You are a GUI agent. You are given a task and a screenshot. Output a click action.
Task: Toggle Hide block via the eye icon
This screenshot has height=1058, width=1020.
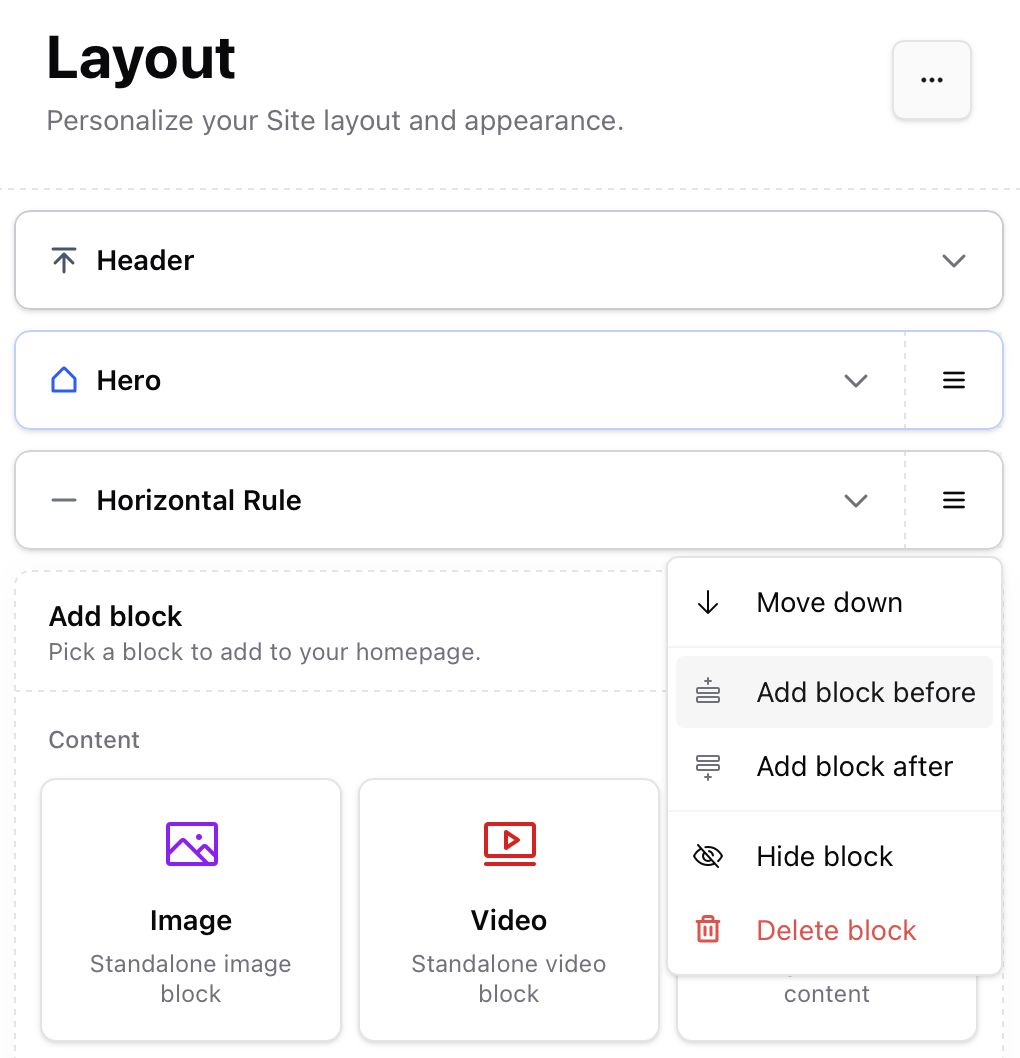point(708,856)
